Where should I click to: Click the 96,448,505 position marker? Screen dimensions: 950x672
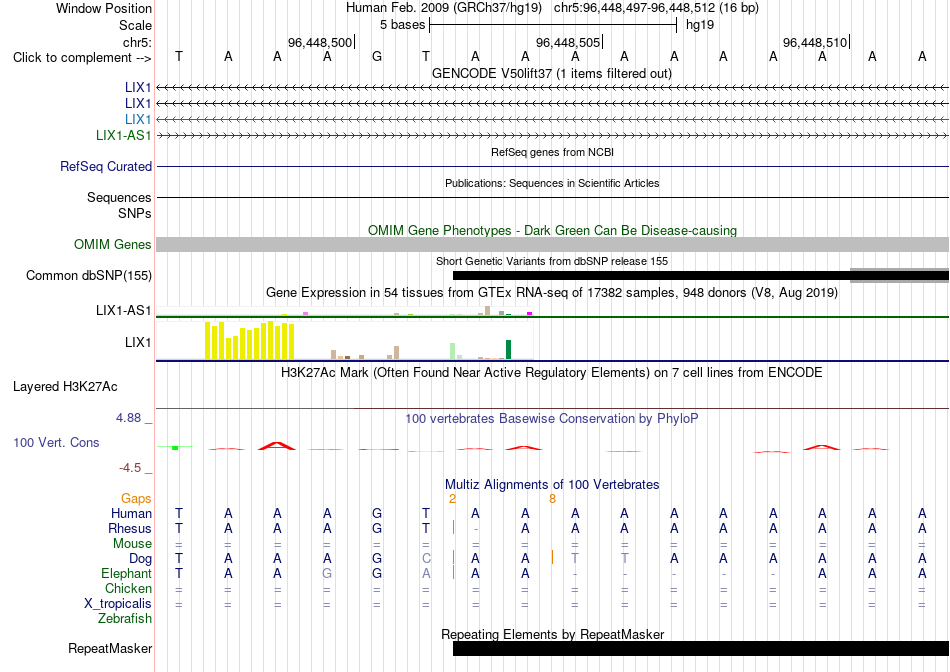coord(568,42)
